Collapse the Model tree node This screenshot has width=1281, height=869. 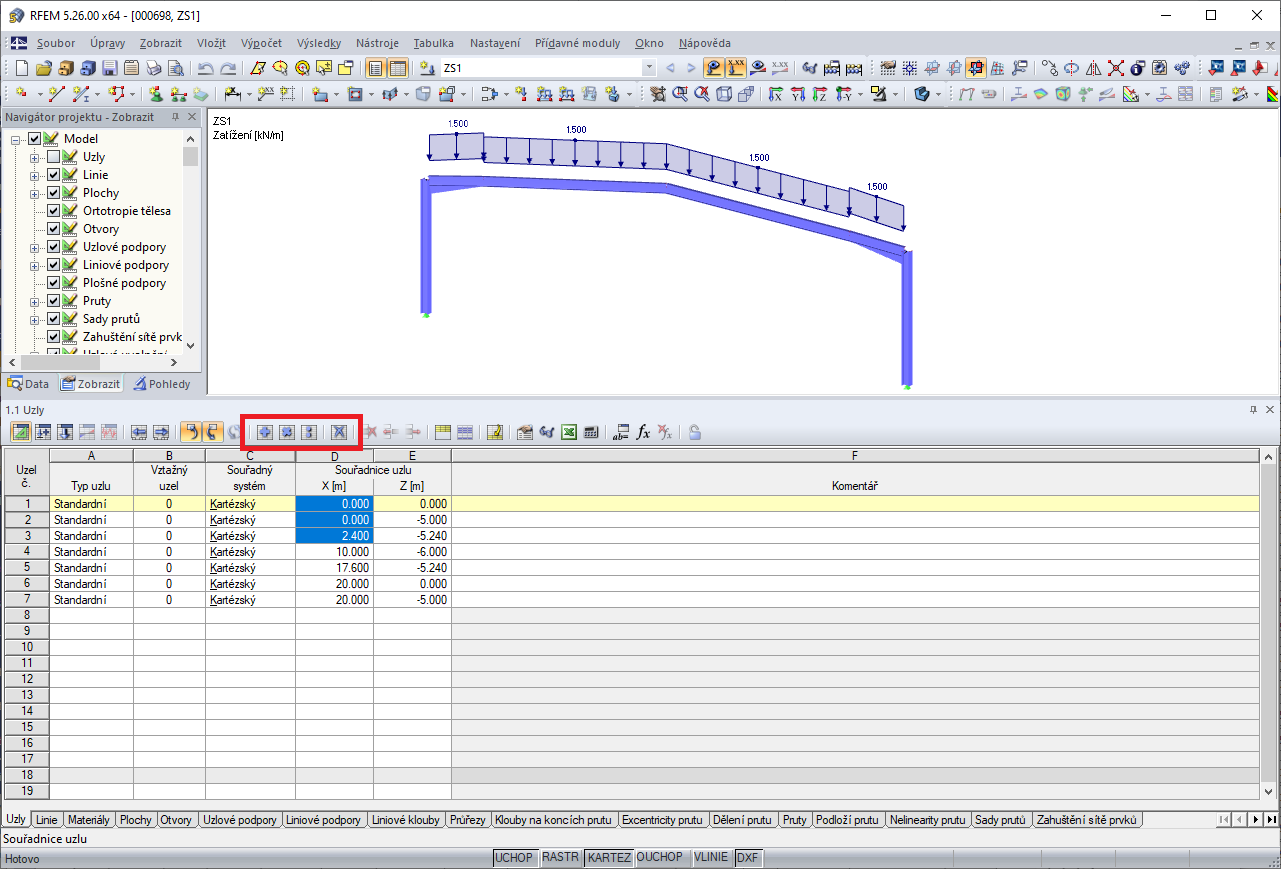pos(17,139)
